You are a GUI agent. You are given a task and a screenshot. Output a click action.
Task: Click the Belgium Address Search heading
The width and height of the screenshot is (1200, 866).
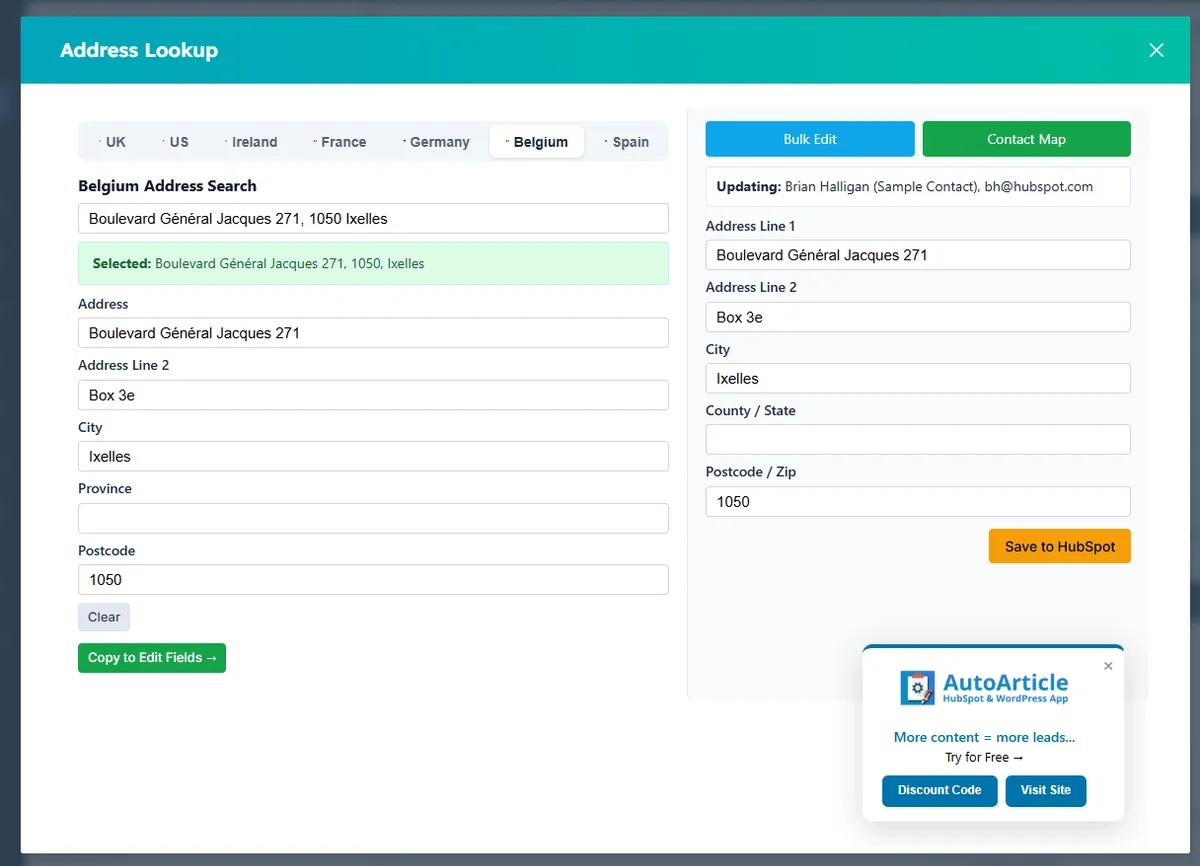tap(167, 186)
